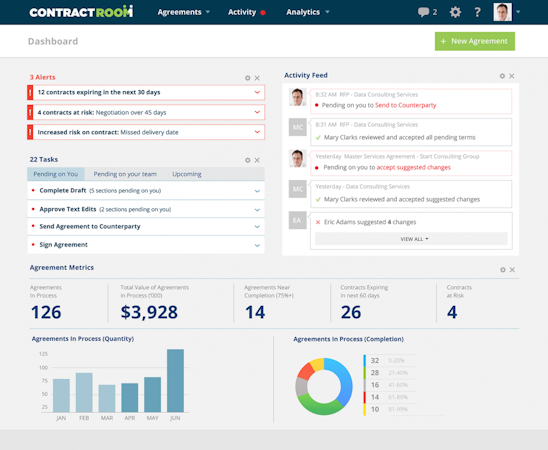Click the red X by Eric Adams suggestion
The height and width of the screenshot is (450, 548).
[x=318, y=222]
